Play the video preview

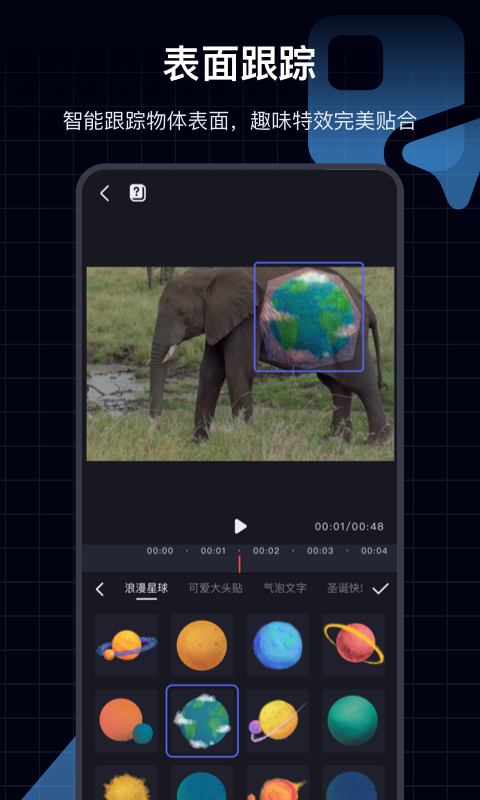point(240,526)
